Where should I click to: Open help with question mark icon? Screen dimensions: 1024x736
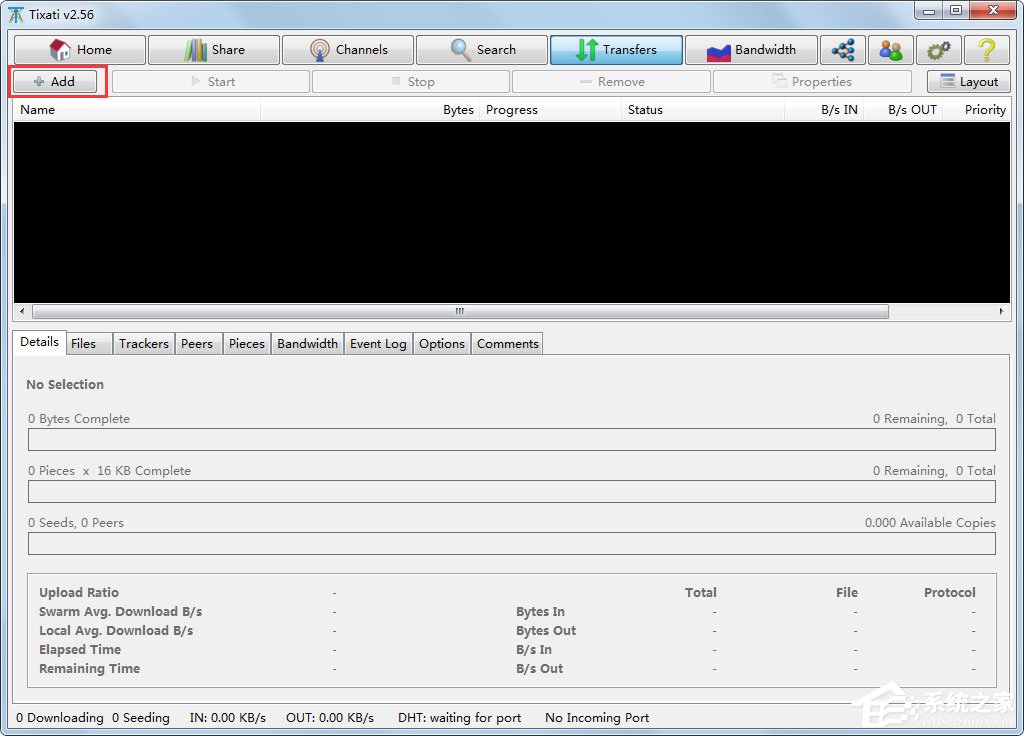pos(987,50)
